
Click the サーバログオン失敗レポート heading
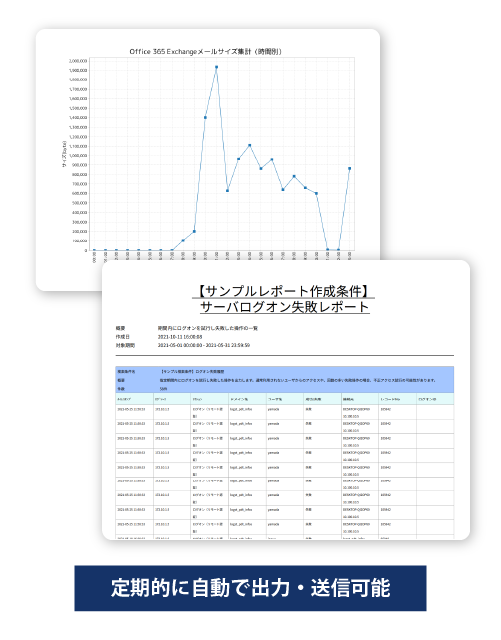pyautogui.click(x=285, y=307)
